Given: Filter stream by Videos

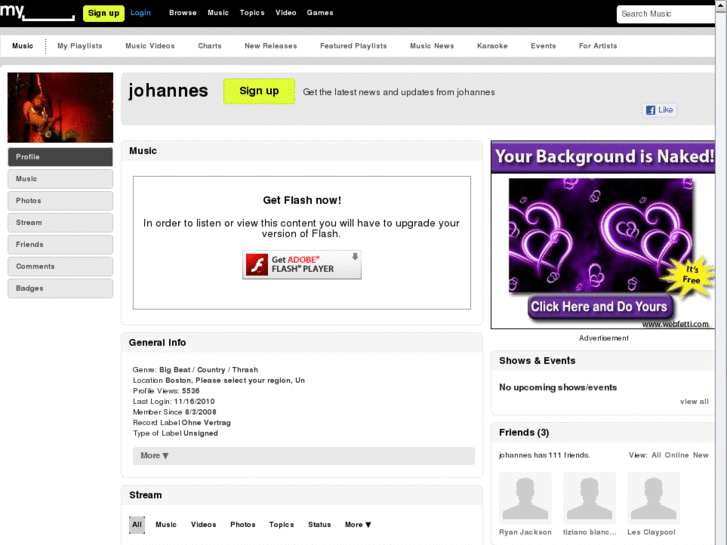Looking at the screenshot, I should pos(204,525).
